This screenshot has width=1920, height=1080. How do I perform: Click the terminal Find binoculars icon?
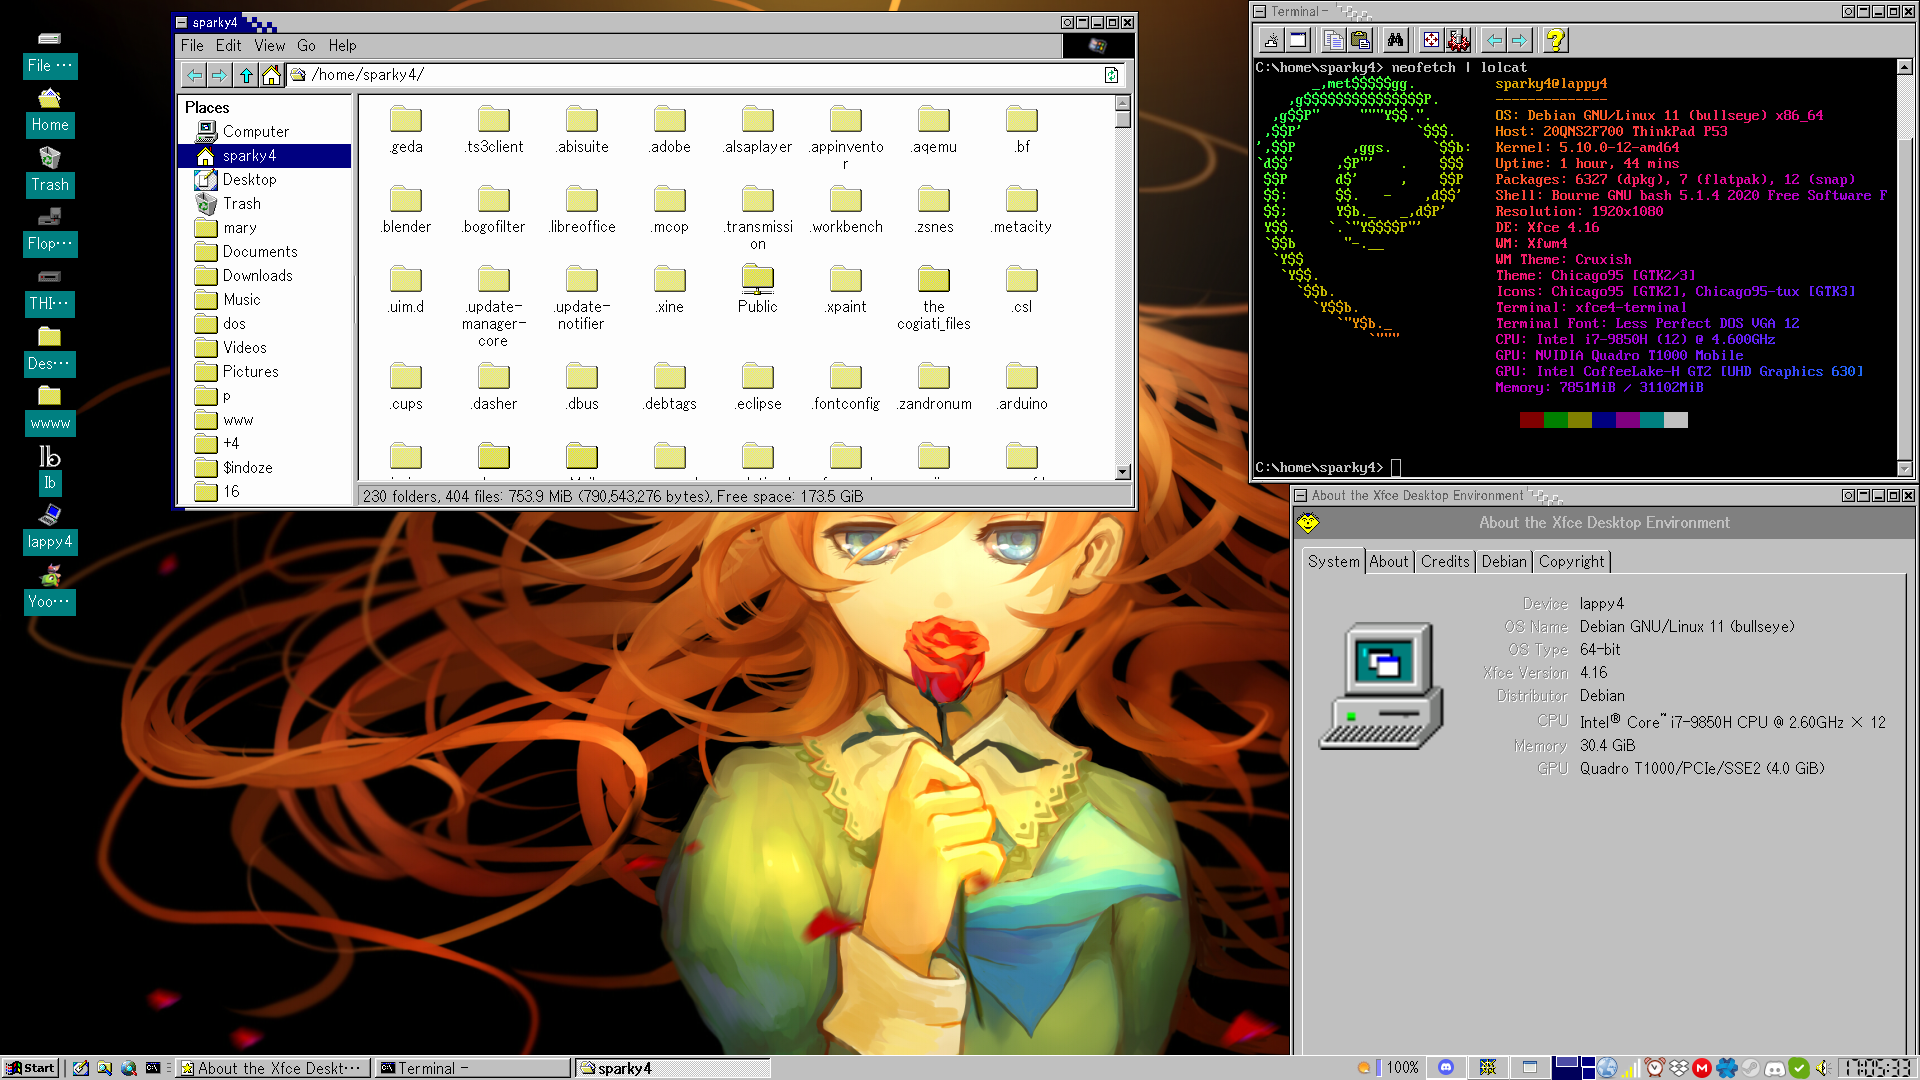[x=1395, y=40]
